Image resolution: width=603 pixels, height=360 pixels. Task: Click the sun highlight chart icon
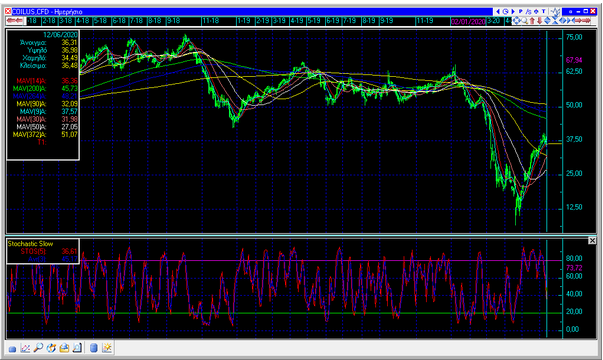(107, 348)
